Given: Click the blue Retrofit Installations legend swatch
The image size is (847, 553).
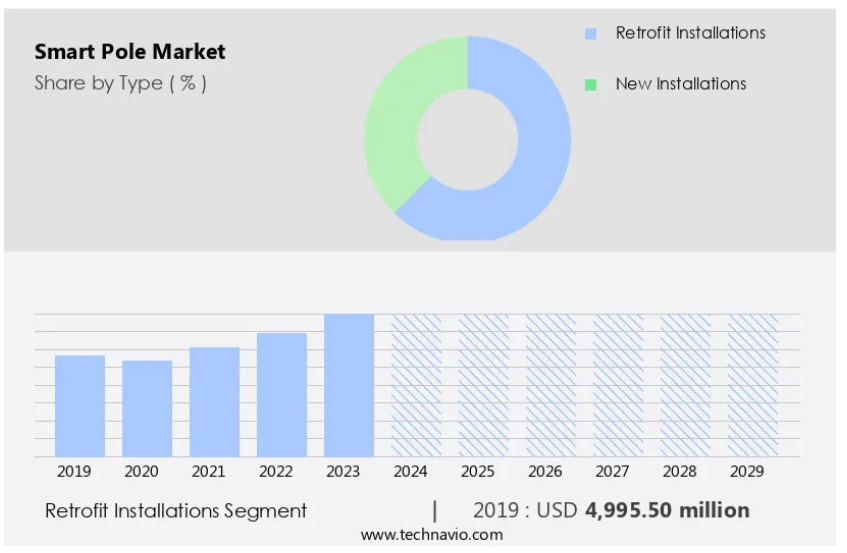Looking at the screenshot, I should (x=591, y=34).
